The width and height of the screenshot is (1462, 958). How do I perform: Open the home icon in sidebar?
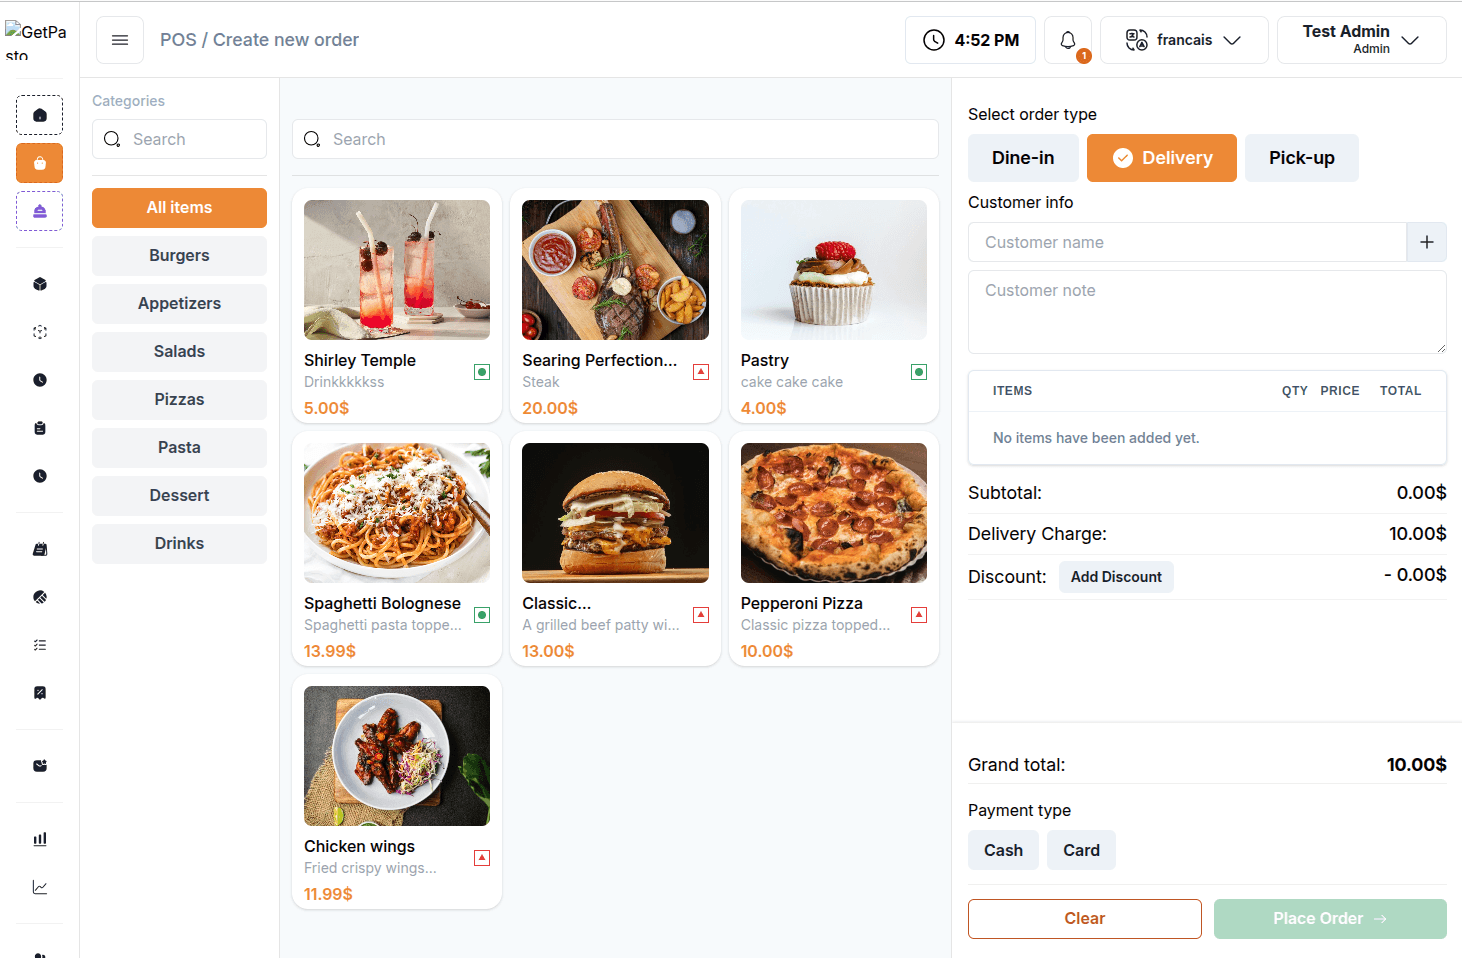40,115
